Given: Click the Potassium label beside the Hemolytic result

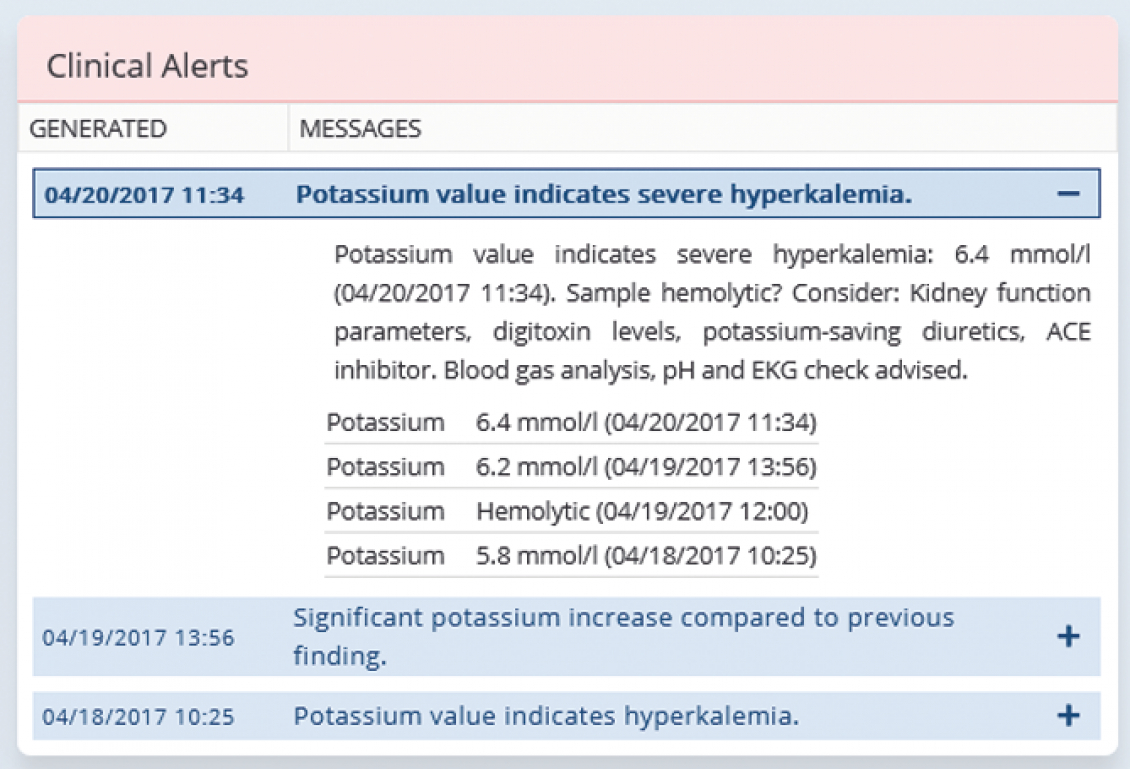Looking at the screenshot, I should point(385,512).
